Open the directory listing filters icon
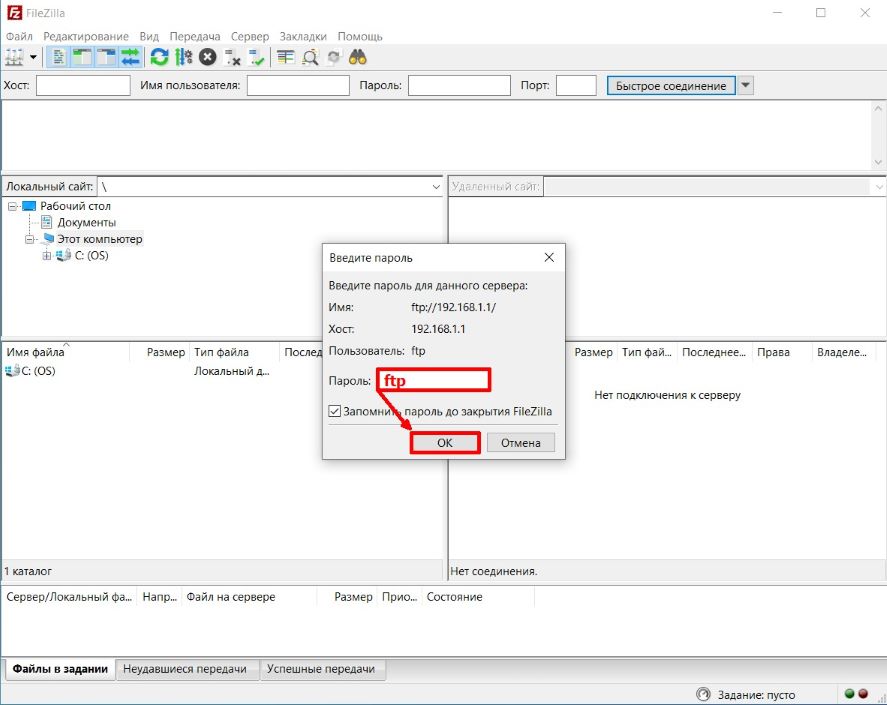The width and height of the screenshot is (887, 705). tap(287, 58)
